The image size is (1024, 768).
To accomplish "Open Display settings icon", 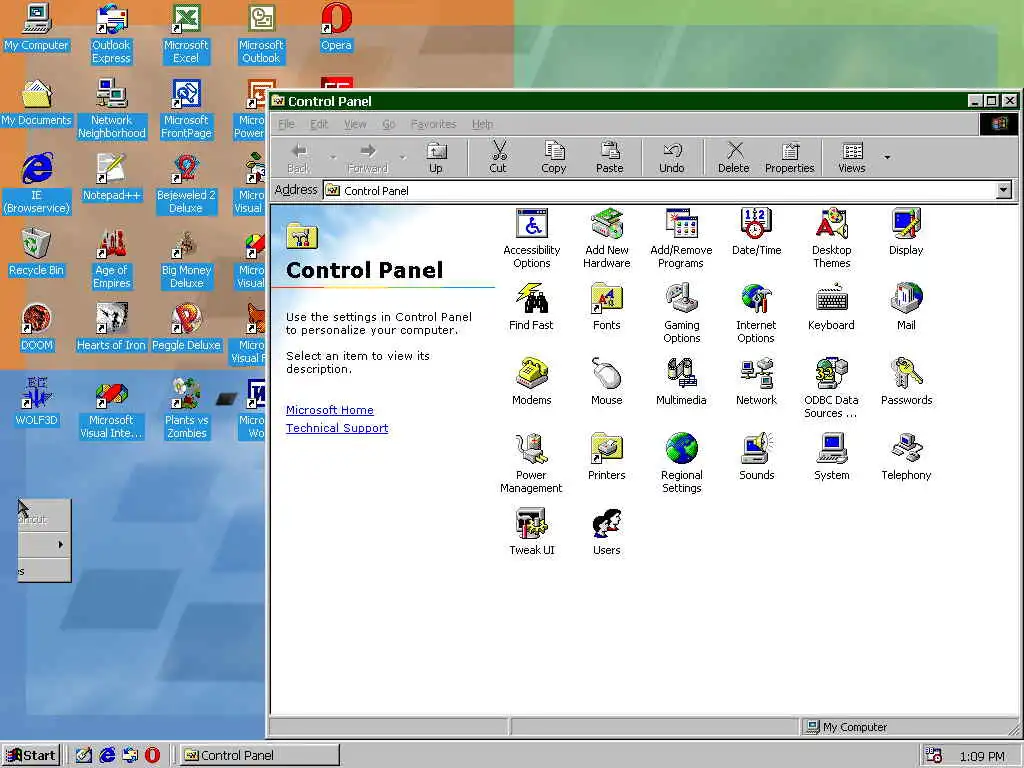I will pyautogui.click(x=906, y=232).
